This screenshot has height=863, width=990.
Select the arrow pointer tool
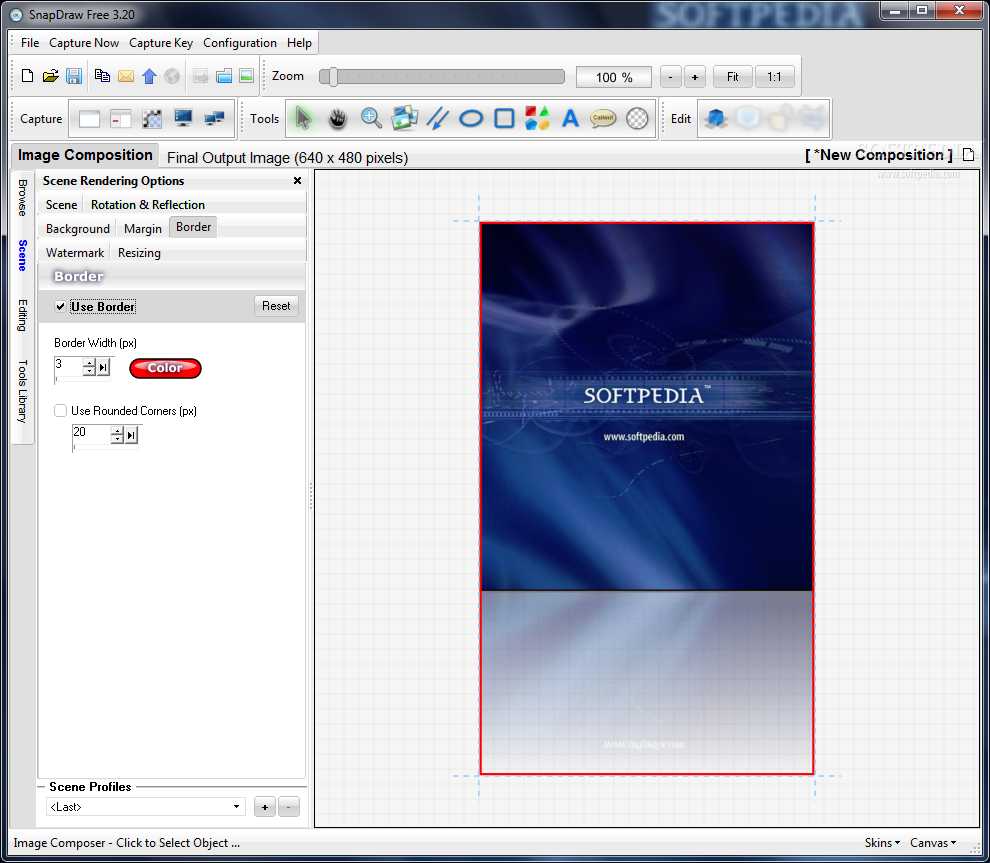[x=304, y=118]
